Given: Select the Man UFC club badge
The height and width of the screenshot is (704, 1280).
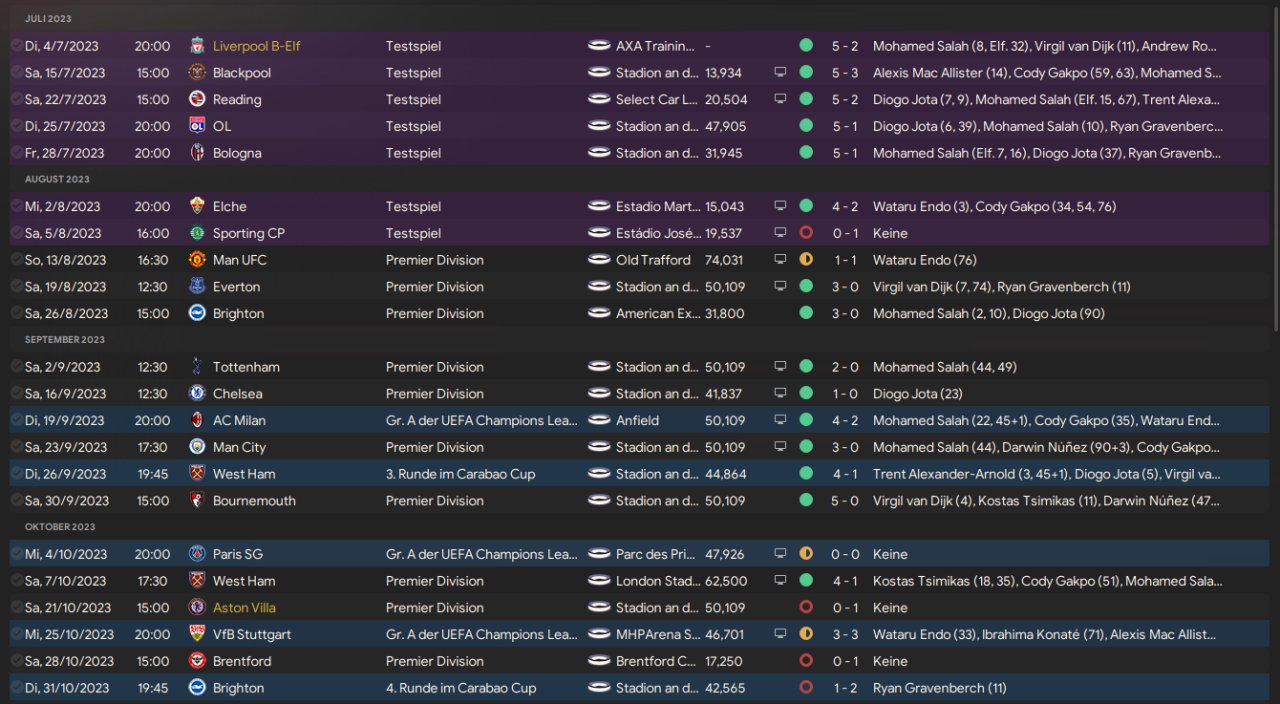Looking at the screenshot, I should [x=197, y=260].
